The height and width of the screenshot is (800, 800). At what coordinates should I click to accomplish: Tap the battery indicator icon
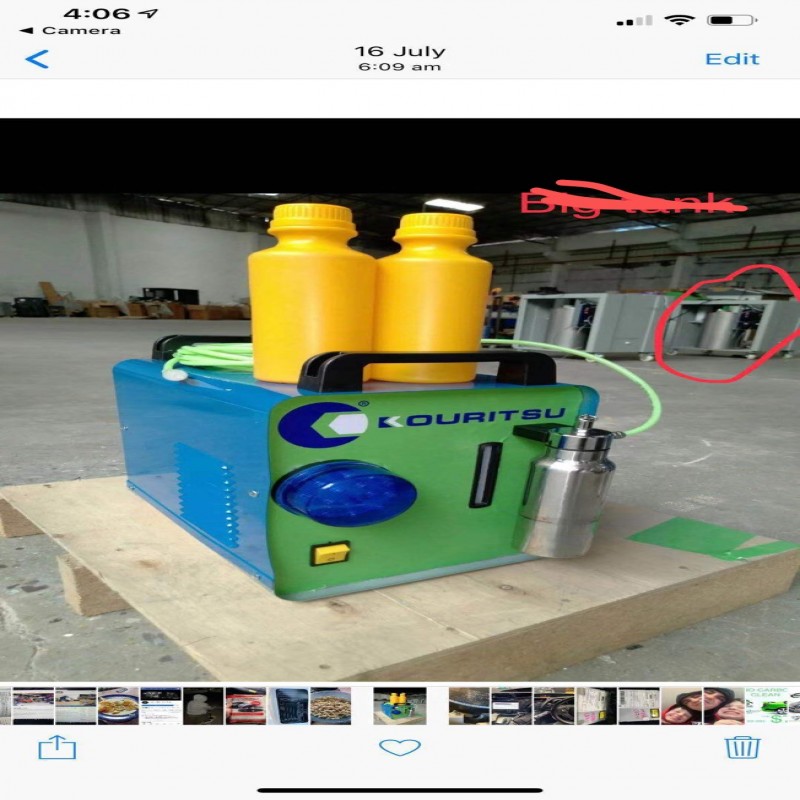(x=732, y=20)
